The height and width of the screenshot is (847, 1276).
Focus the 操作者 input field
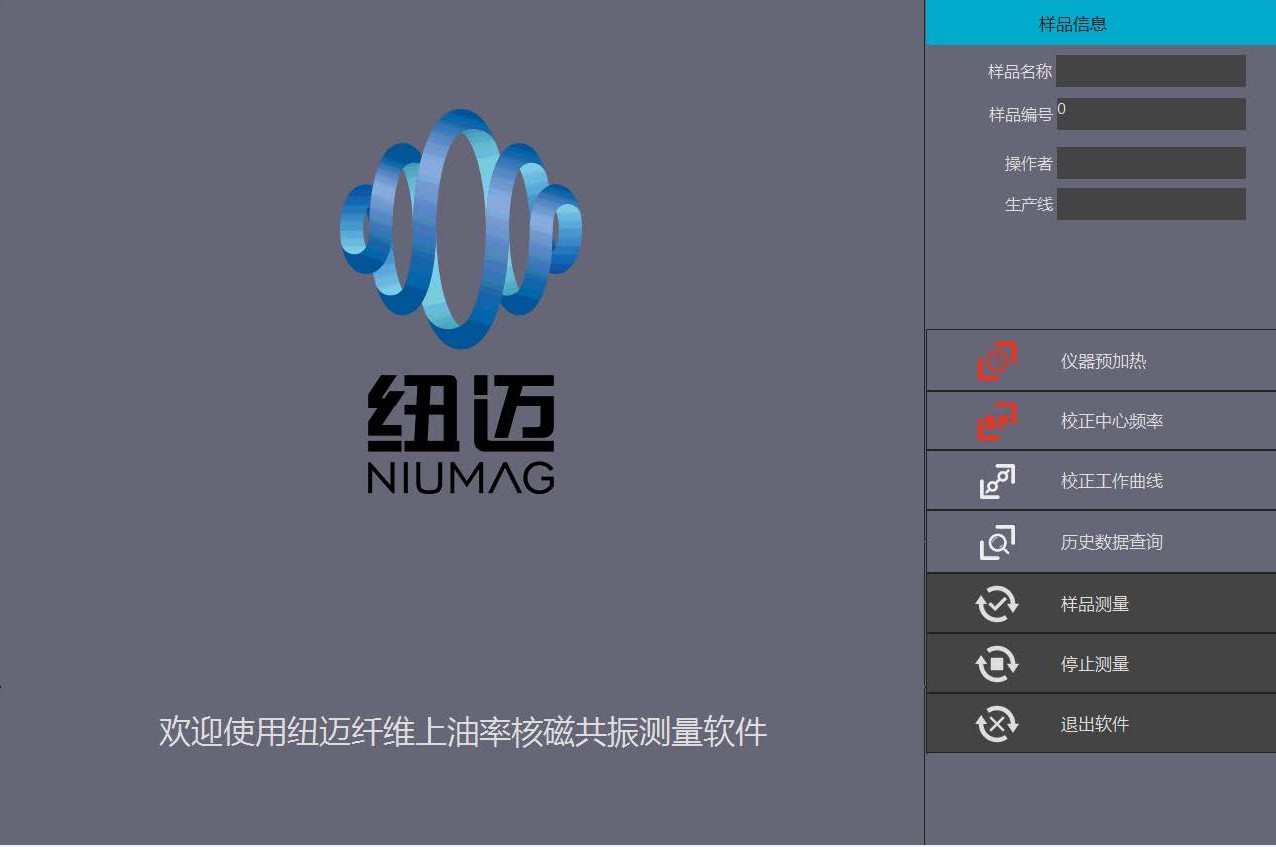click(x=1151, y=163)
